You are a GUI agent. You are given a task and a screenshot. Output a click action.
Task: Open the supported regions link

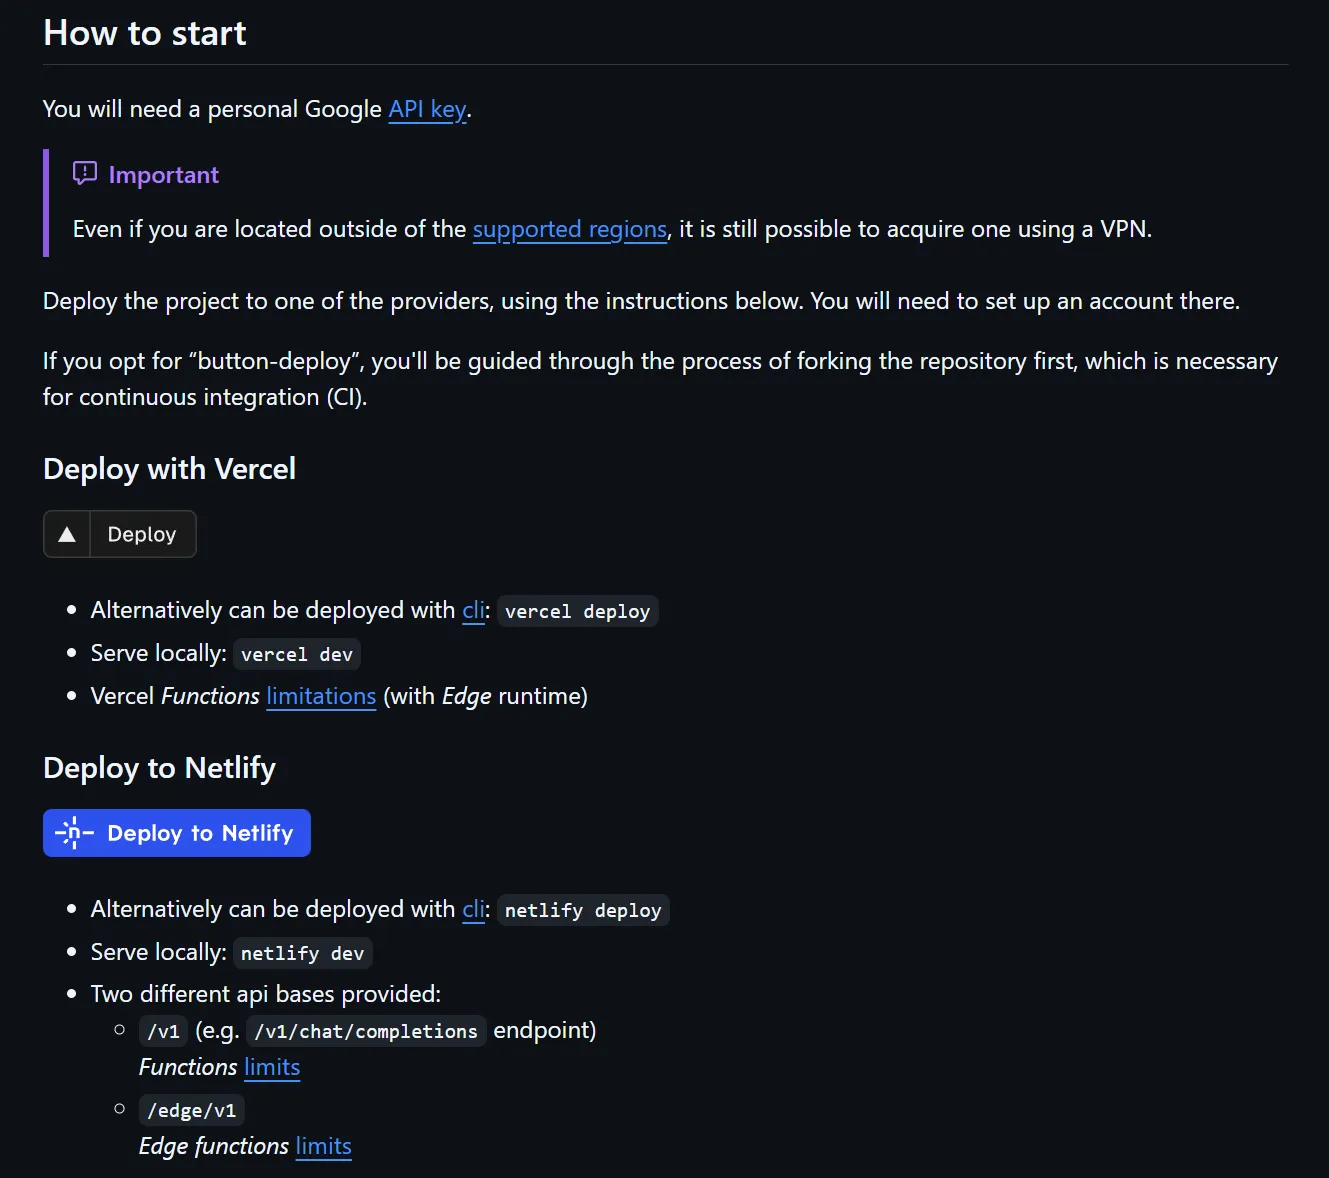pyautogui.click(x=569, y=229)
